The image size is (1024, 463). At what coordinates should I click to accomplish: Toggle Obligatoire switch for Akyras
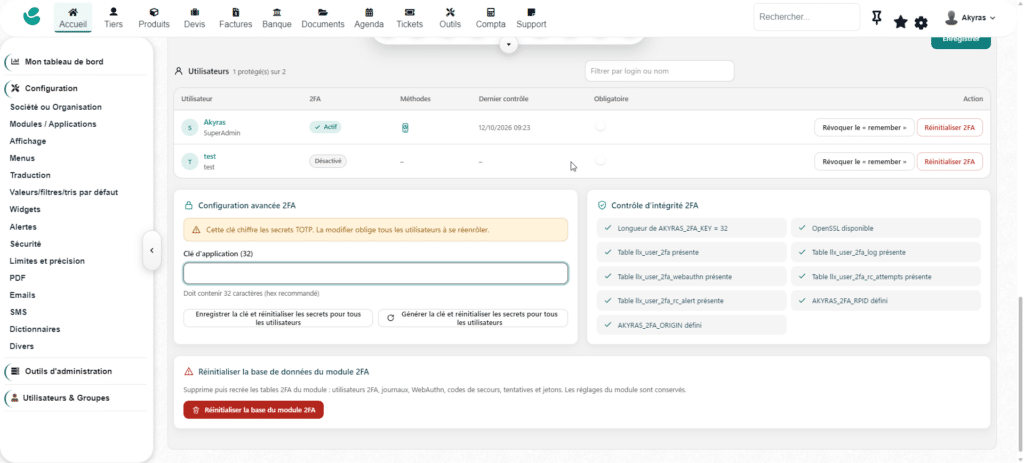pos(600,127)
